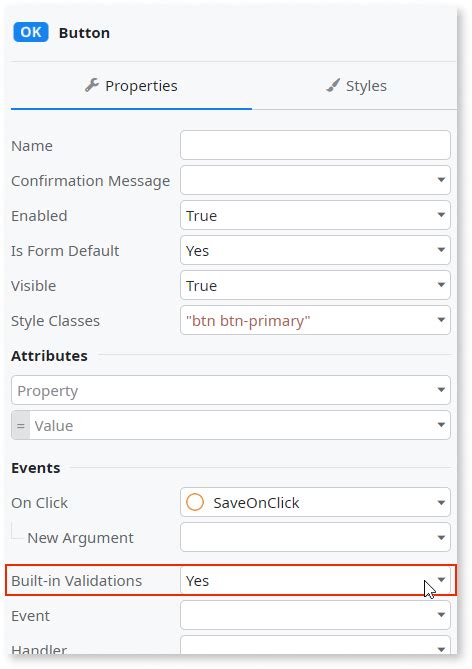Click the attribute Property placeholder field
Viewport: 472px width, 669px height.
231,390
